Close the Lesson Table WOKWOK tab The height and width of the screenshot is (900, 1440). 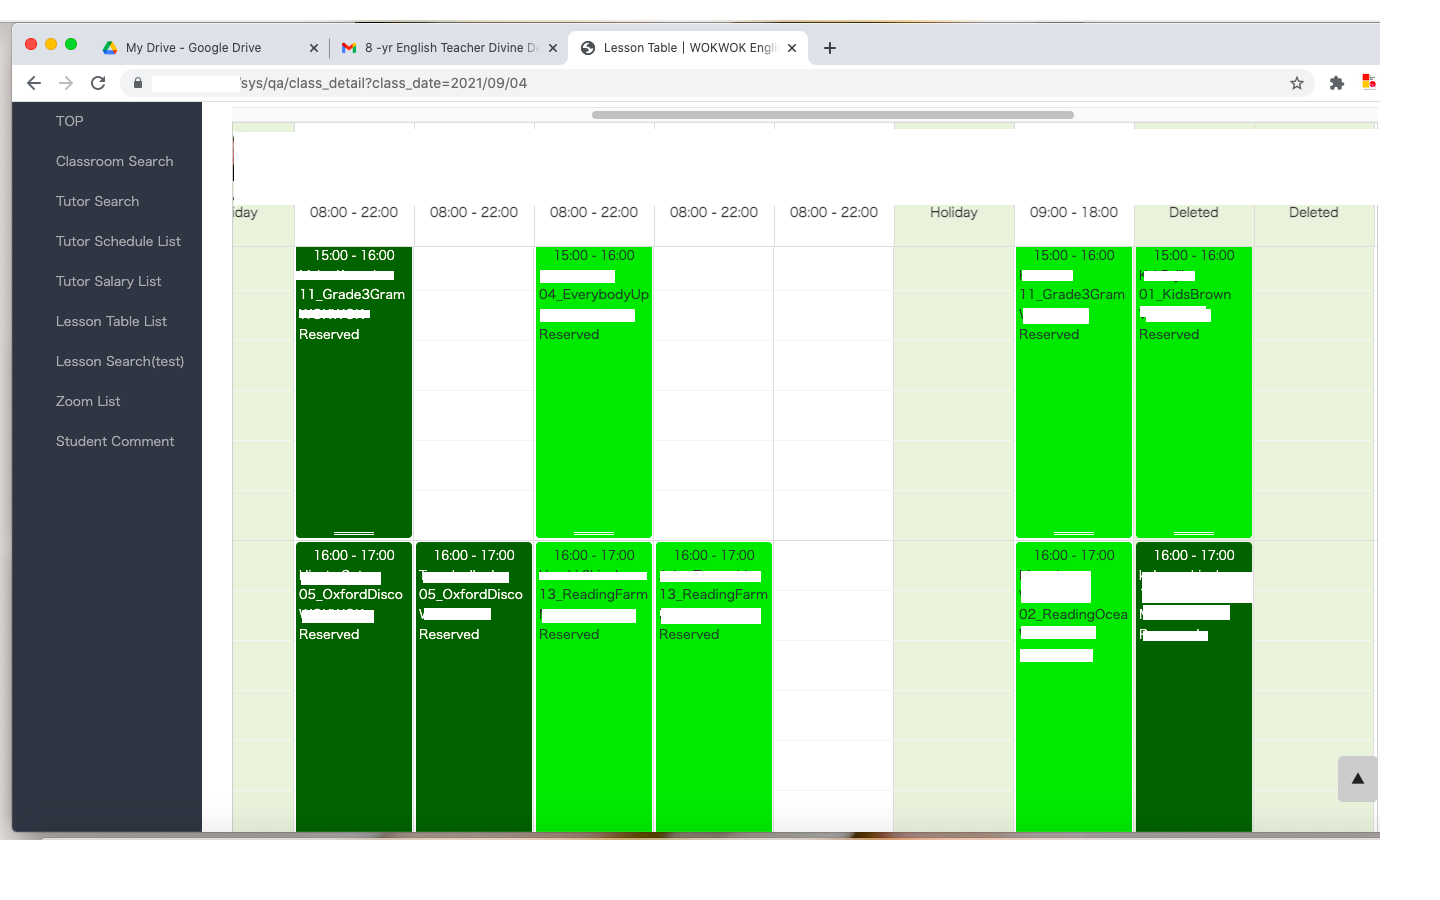pyautogui.click(x=792, y=48)
